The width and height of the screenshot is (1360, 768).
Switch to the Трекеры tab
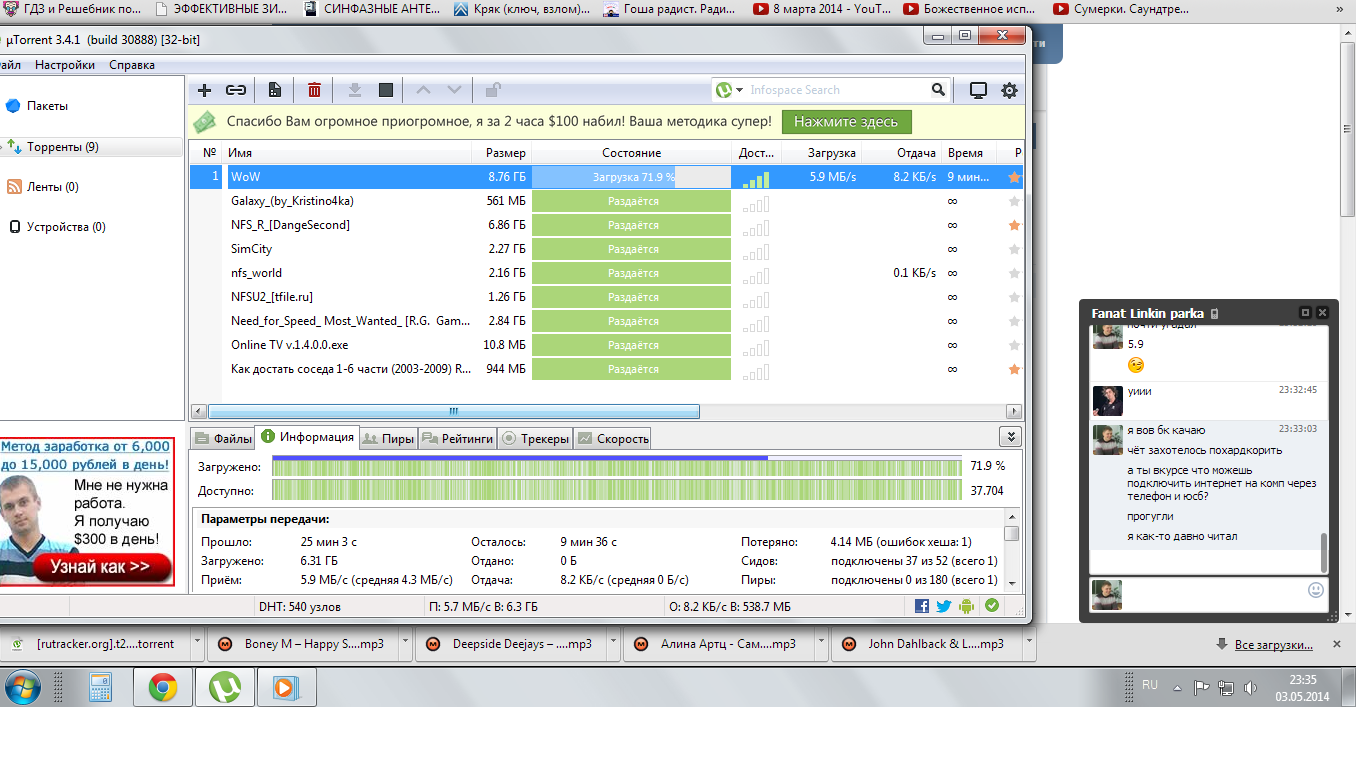pos(535,438)
